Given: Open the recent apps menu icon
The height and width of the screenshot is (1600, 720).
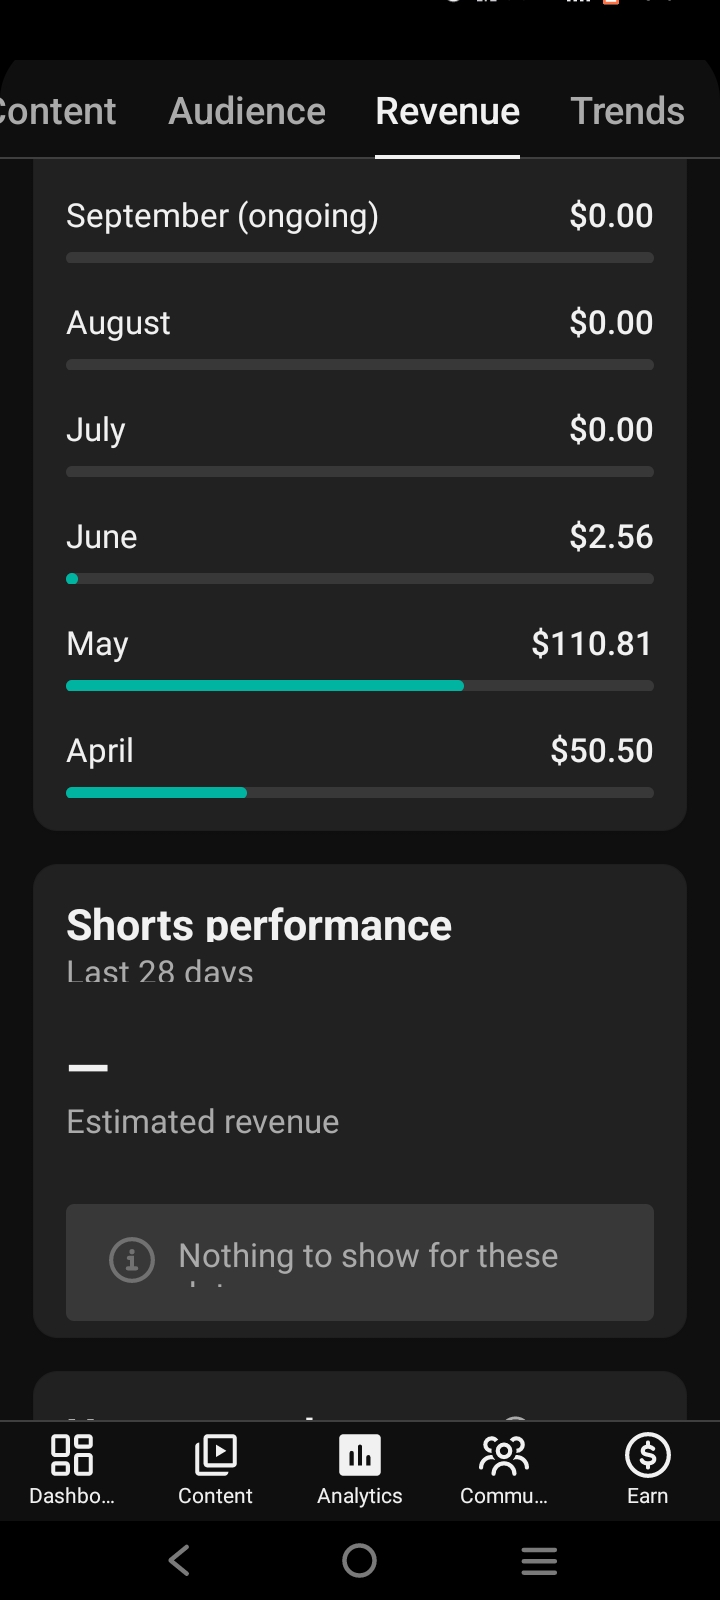Looking at the screenshot, I should point(539,1561).
